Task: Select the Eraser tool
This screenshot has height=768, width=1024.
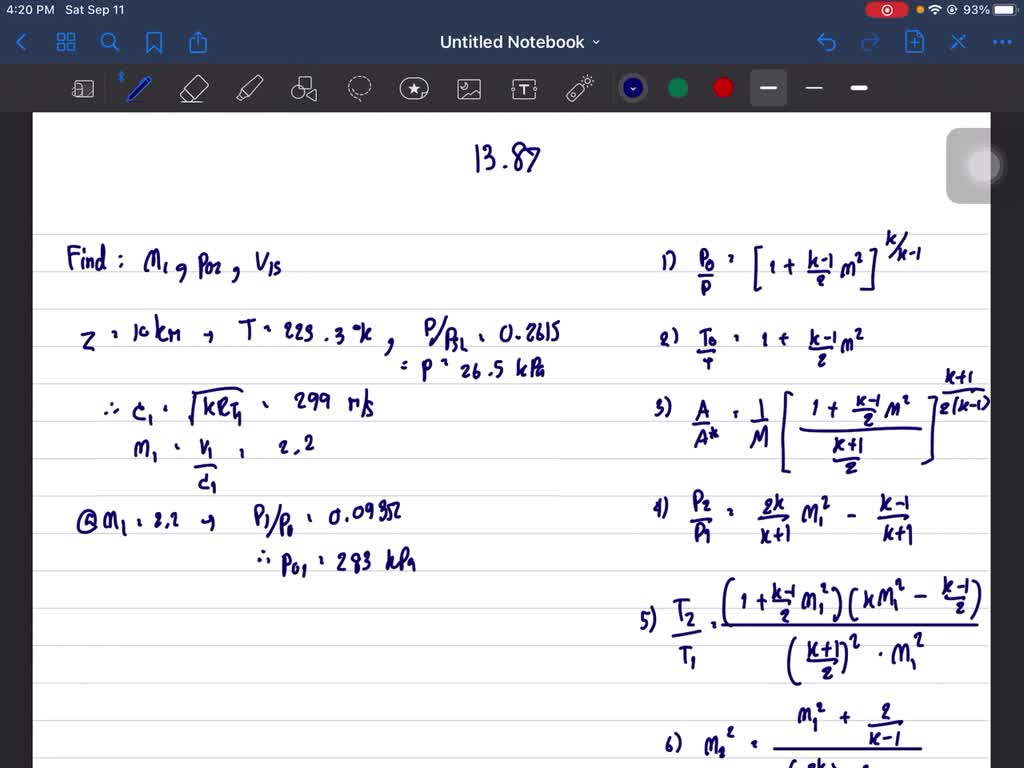Action: coord(192,89)
